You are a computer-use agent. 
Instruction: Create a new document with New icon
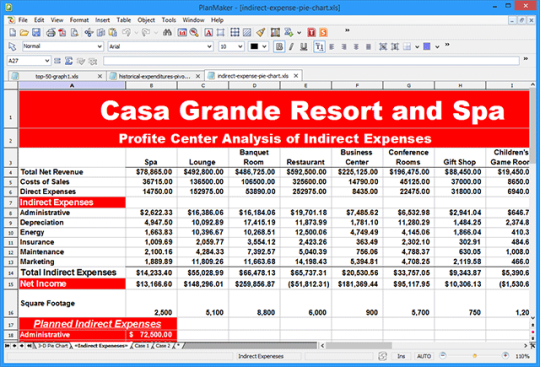tap(13, 33)
